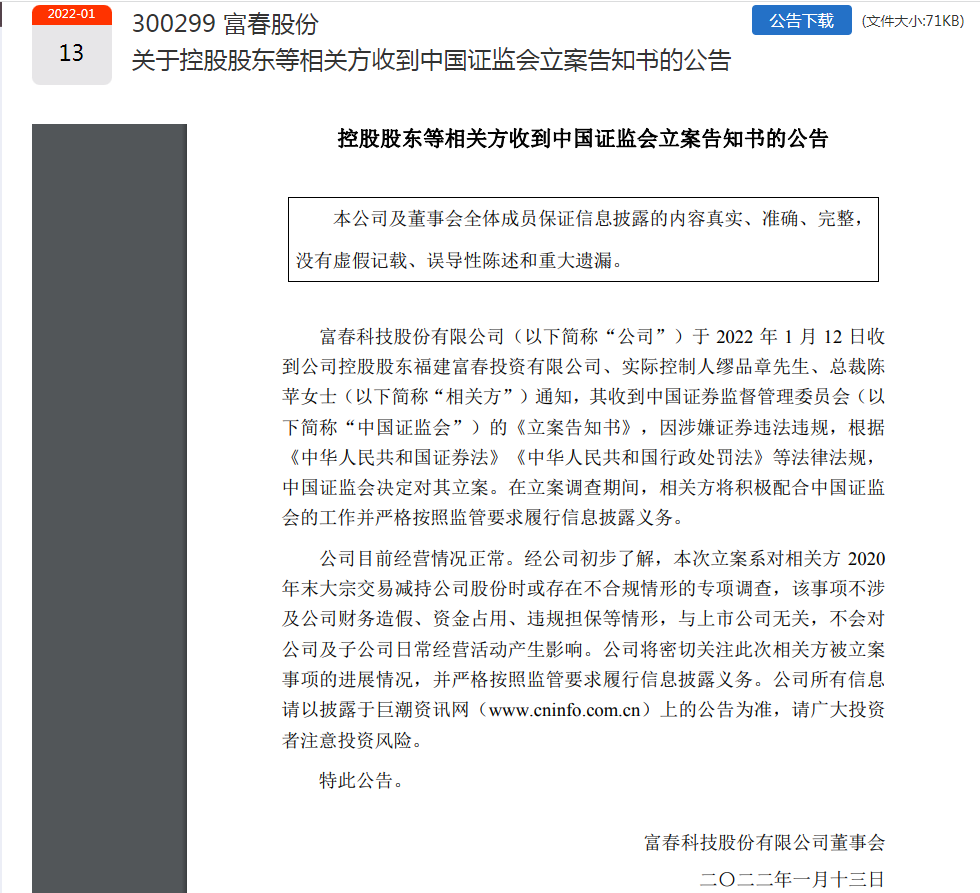Screen dimensions: 980x893
Task: Click the 2022-01 13 date badge
Action: pos(72,45)
